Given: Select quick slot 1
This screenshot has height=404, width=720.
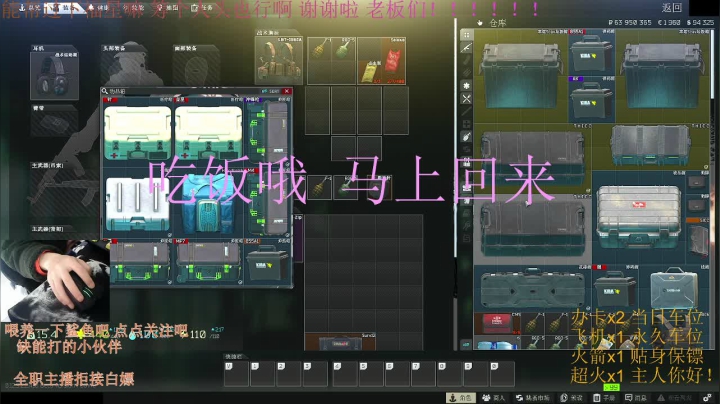Looking at the screenshot, I should [263, 374].
